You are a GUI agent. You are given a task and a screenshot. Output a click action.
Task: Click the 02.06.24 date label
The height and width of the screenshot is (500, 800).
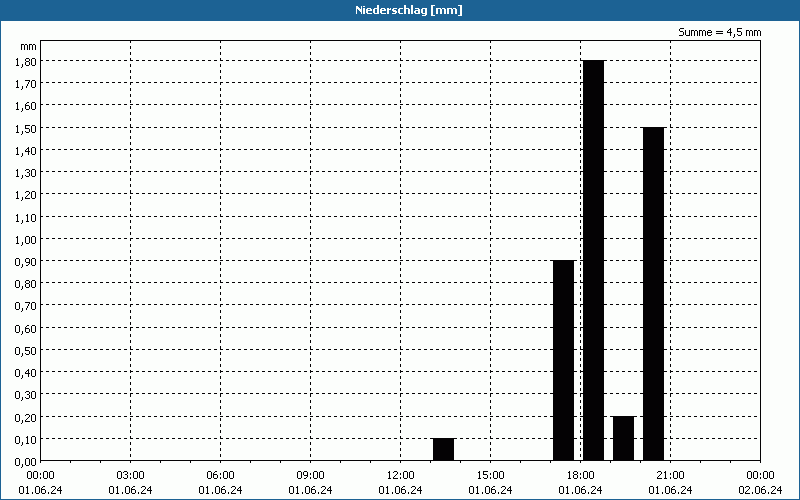760,490
